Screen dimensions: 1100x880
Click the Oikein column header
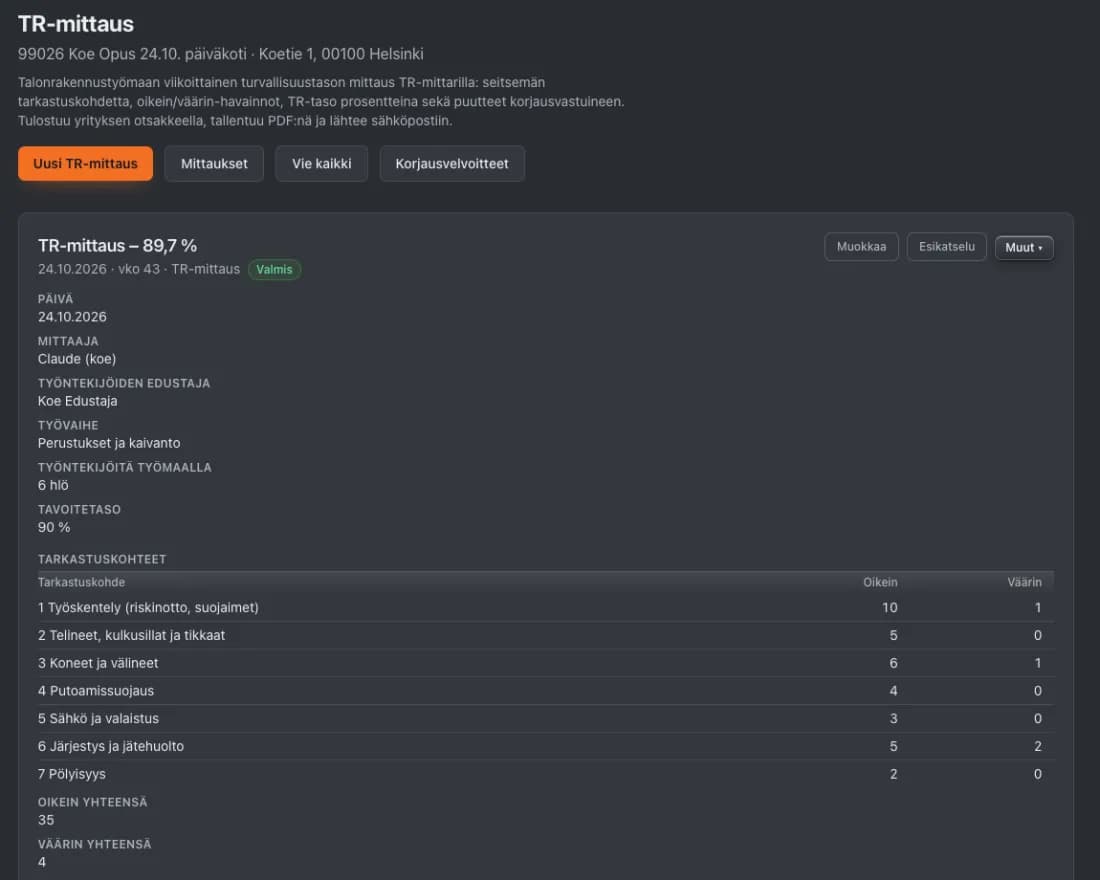880,582
